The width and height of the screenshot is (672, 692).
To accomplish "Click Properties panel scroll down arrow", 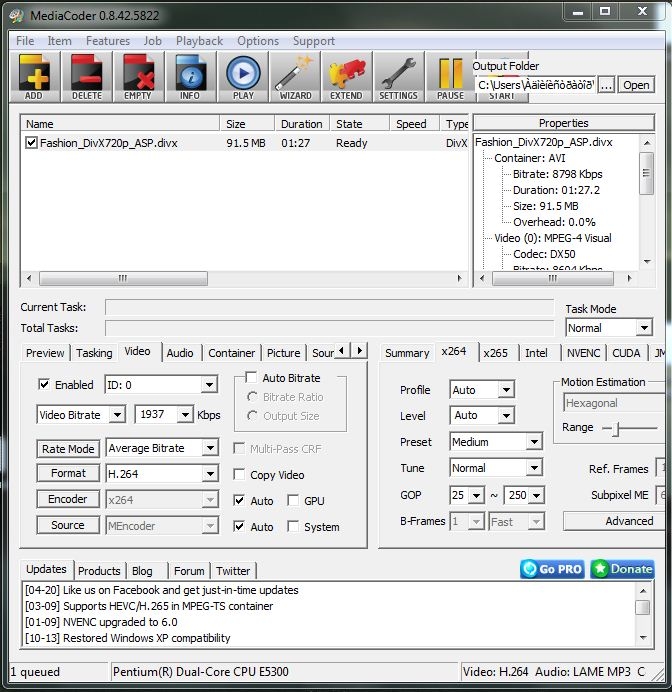I will [647, 262].
